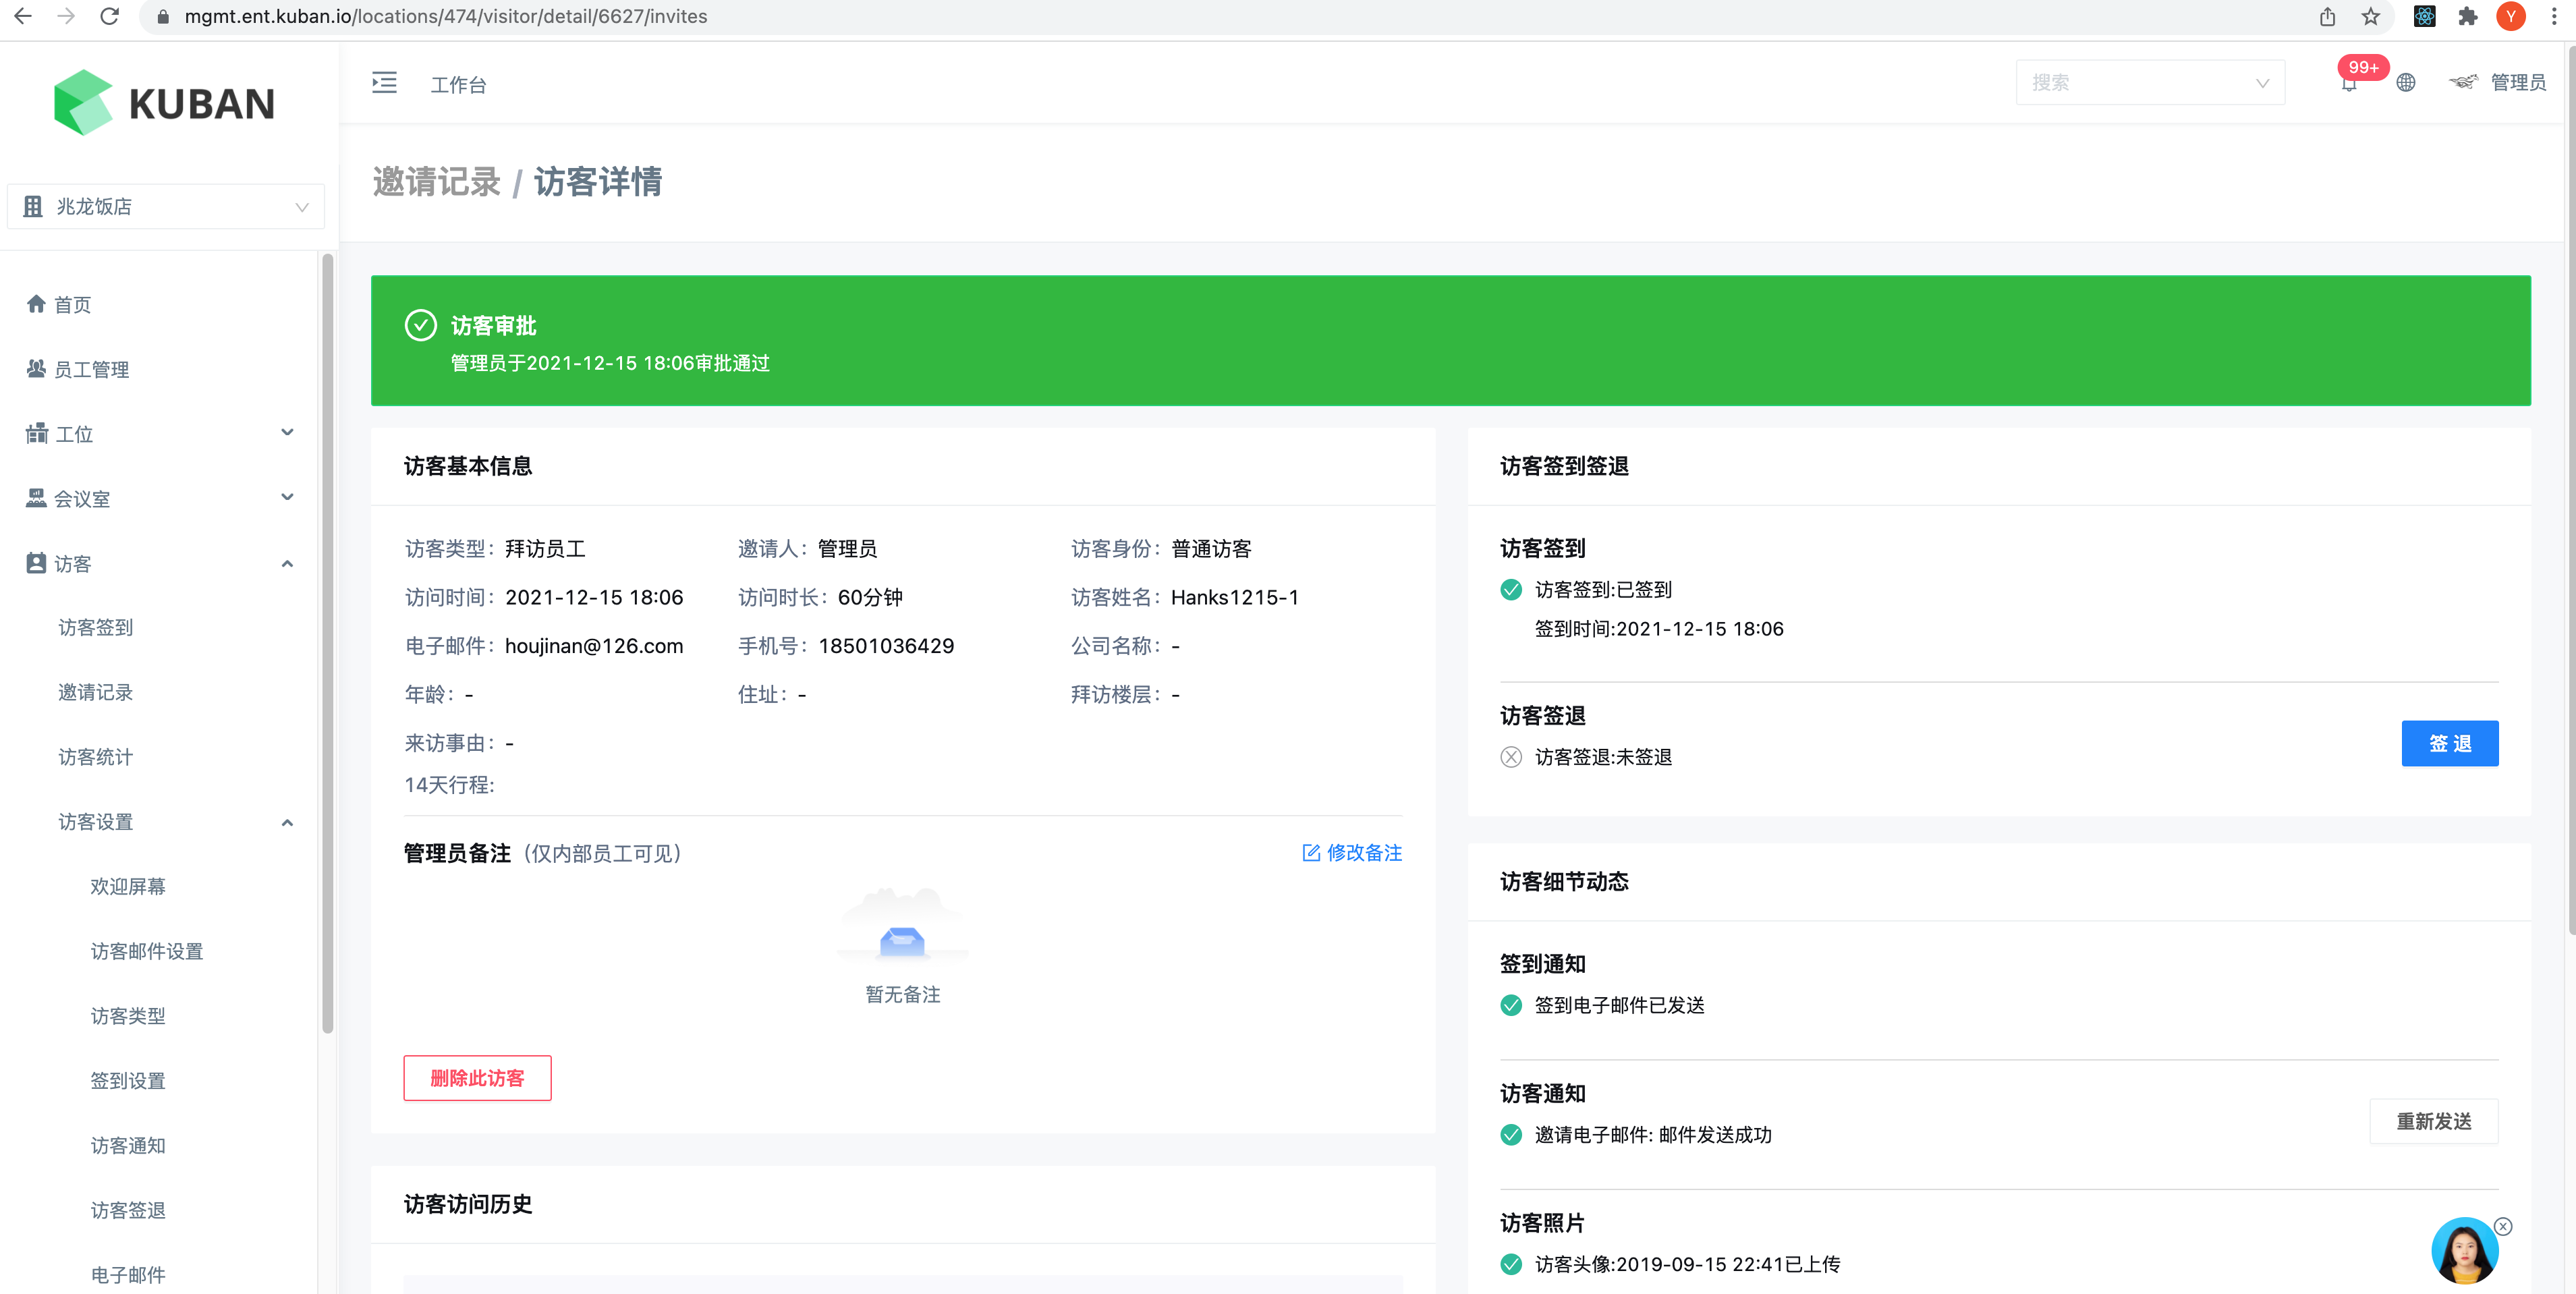Screen dimensions: 2576x1294
Task: Open 首页 in the sidebar
Action: (x=72, y=304)
